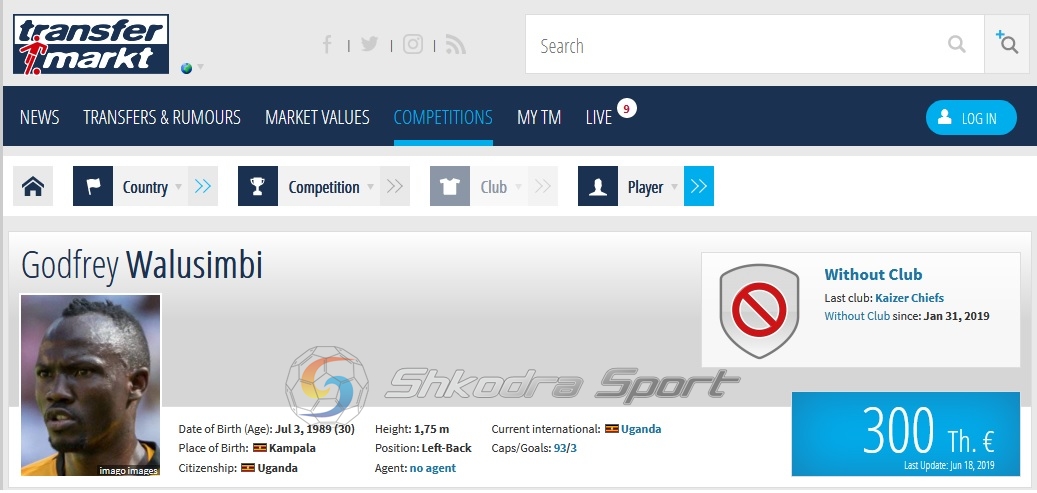Viewport: 1037px width, 493px height.
Task: Open the Twitter social icon
Action: pos(370,44)
